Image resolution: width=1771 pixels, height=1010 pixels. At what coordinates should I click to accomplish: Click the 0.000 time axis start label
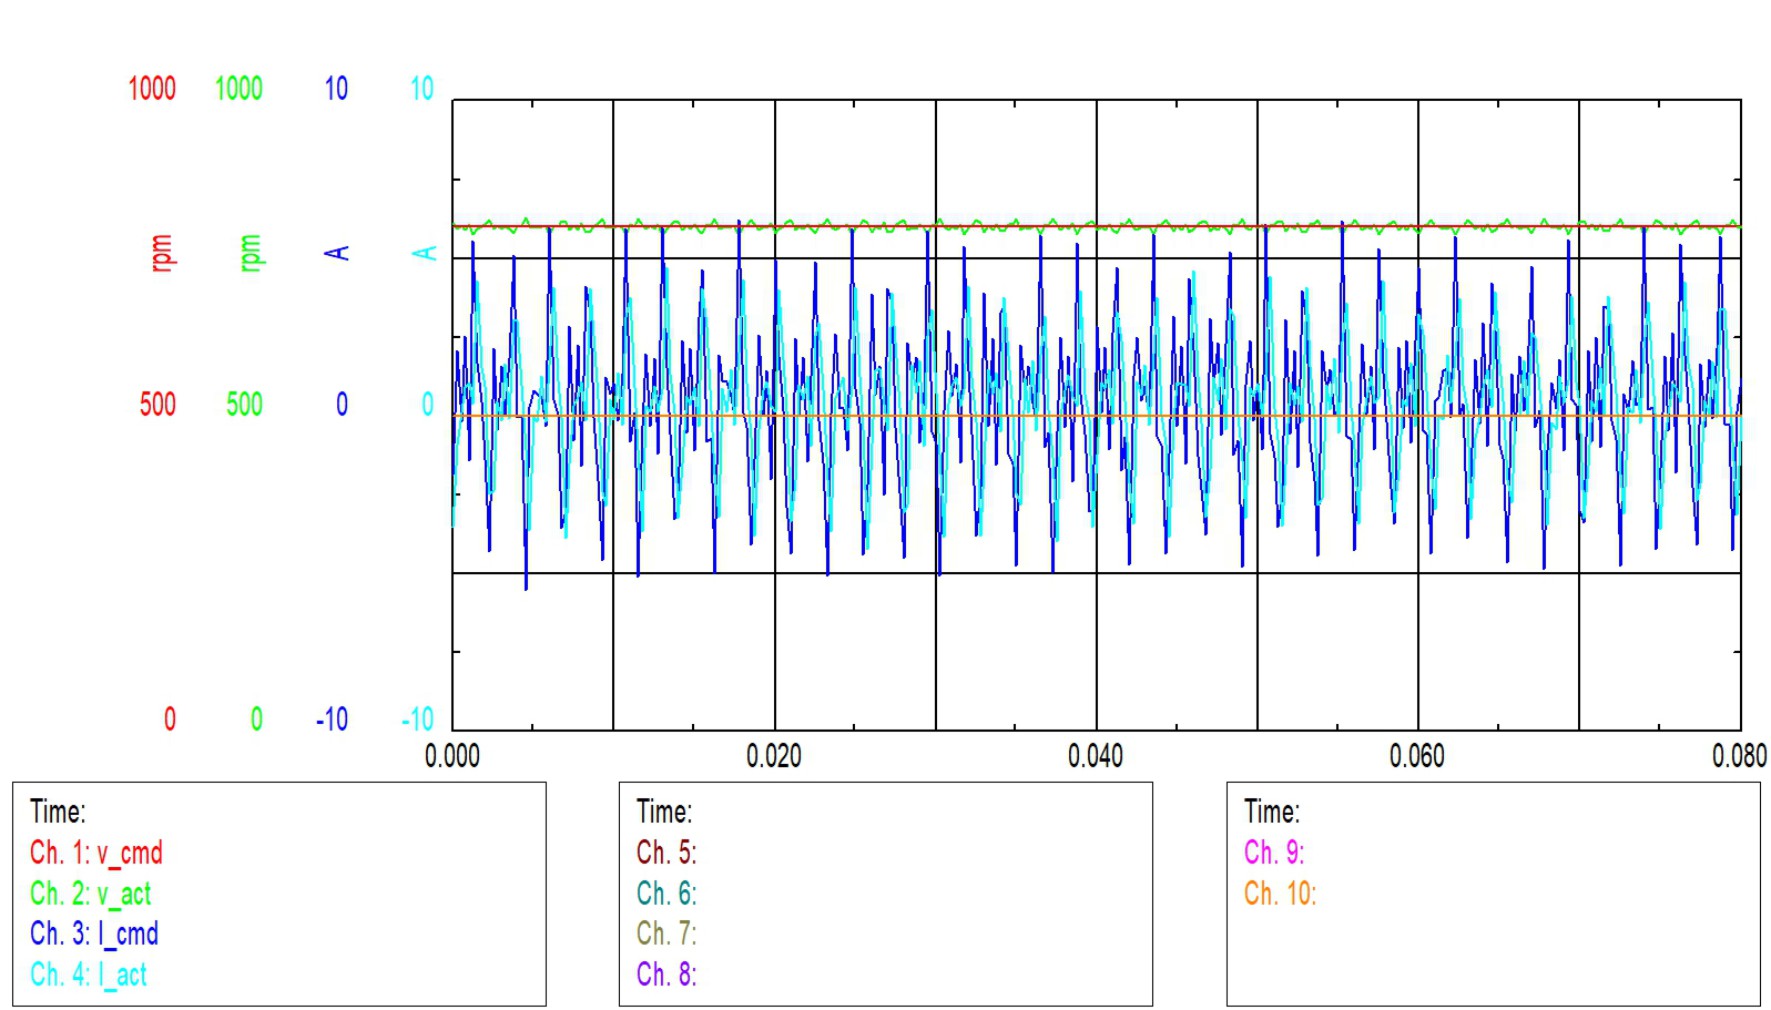(x=452, y=756)
